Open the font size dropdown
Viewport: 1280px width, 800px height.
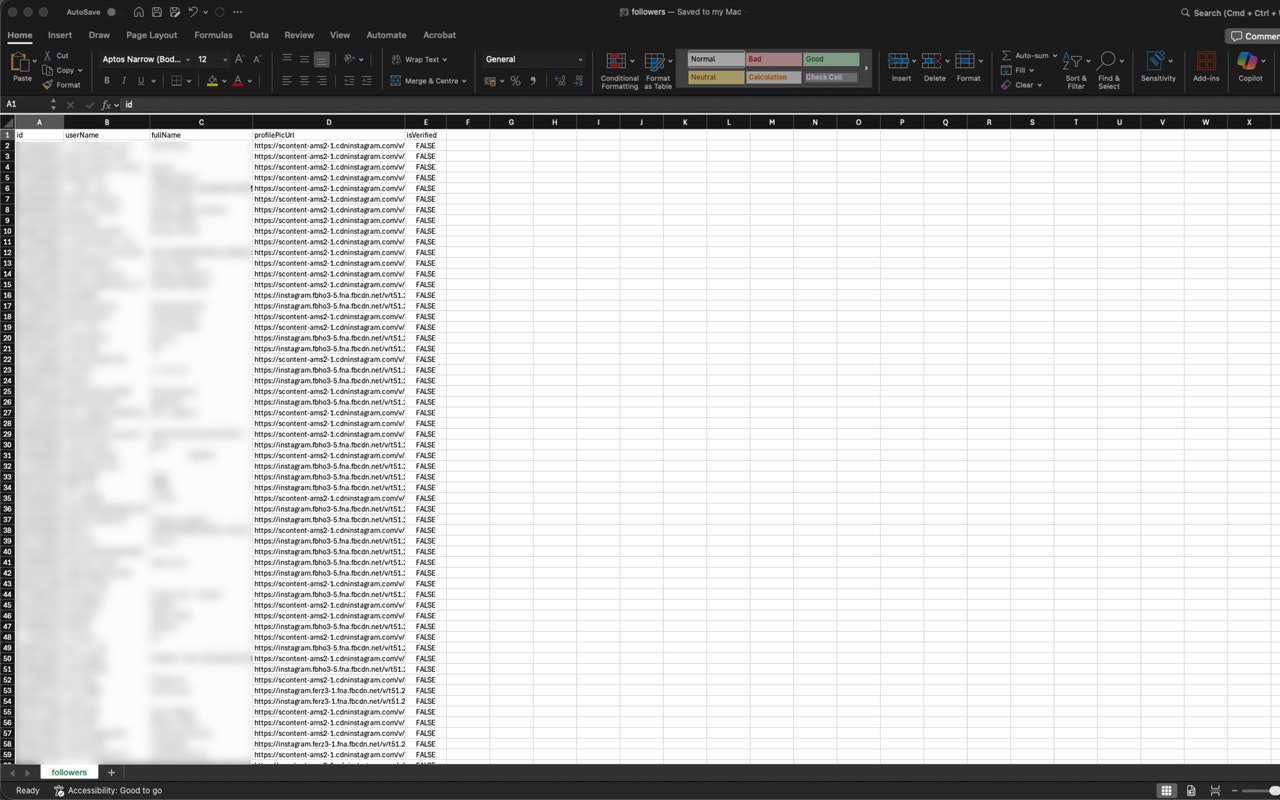pyautogui.click(x=224, y=59)
